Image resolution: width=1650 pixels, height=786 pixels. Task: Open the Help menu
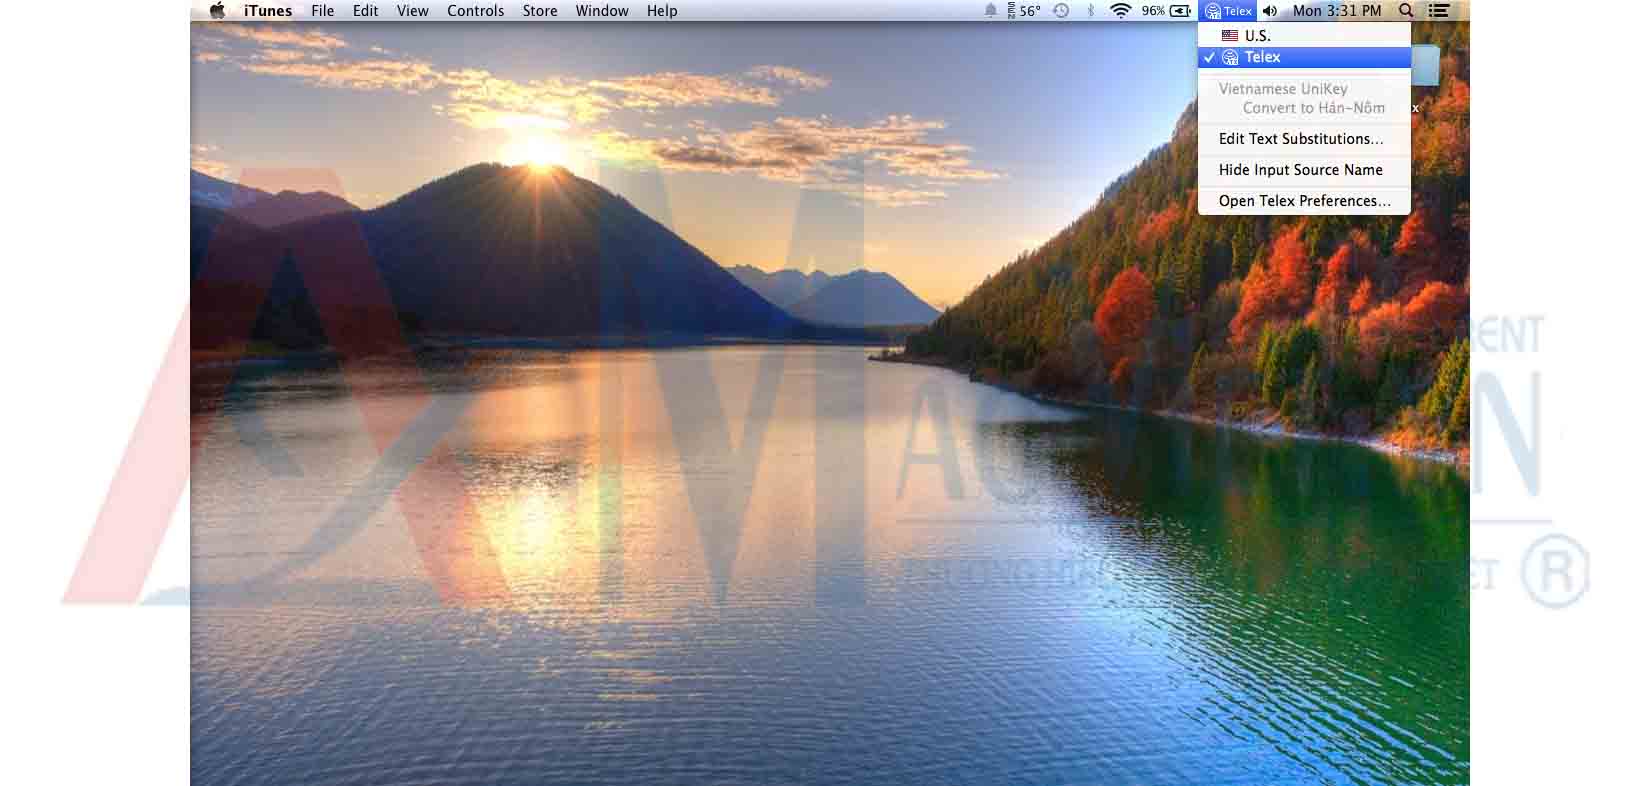pos(662,11)
